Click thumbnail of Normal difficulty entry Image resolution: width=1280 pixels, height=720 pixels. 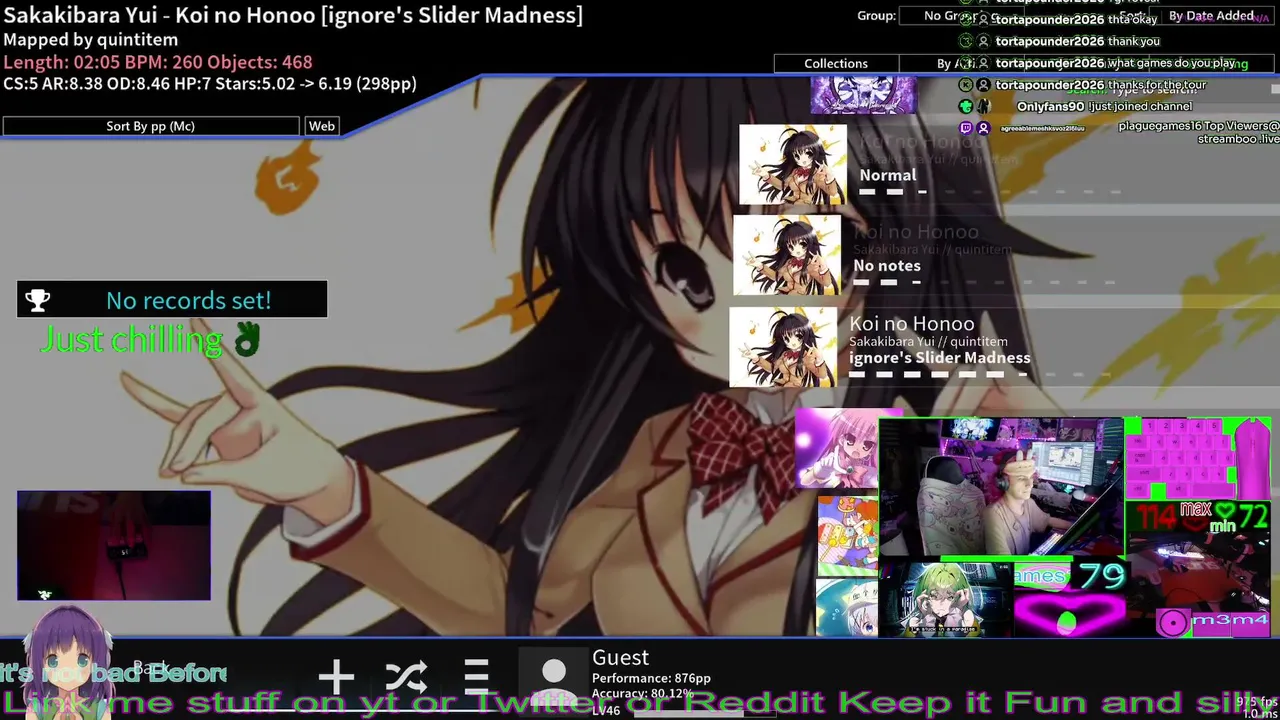(793, 165)
